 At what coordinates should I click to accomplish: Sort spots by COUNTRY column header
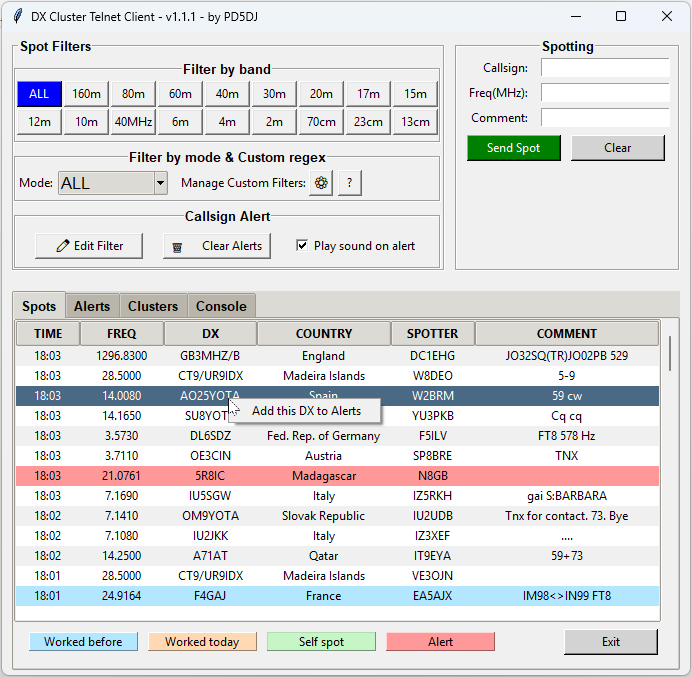click(324, 334)
